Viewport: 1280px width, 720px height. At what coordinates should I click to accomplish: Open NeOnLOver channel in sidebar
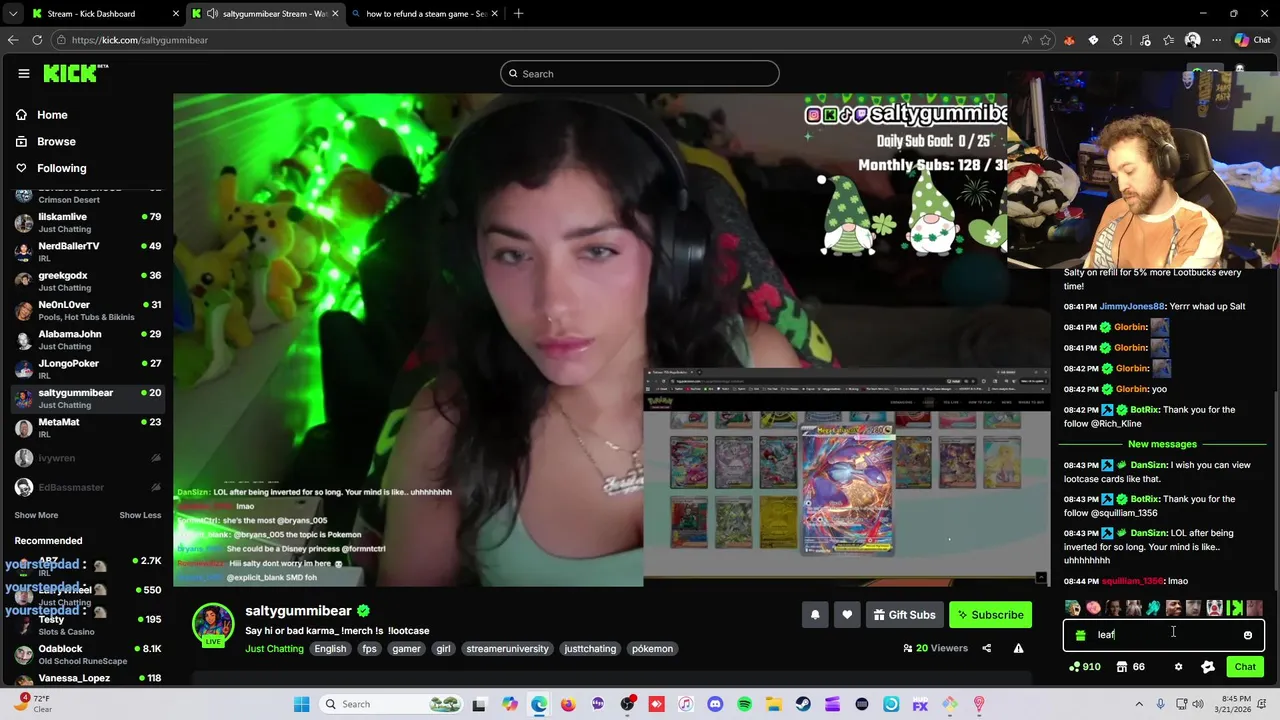[x=87, y=310]
